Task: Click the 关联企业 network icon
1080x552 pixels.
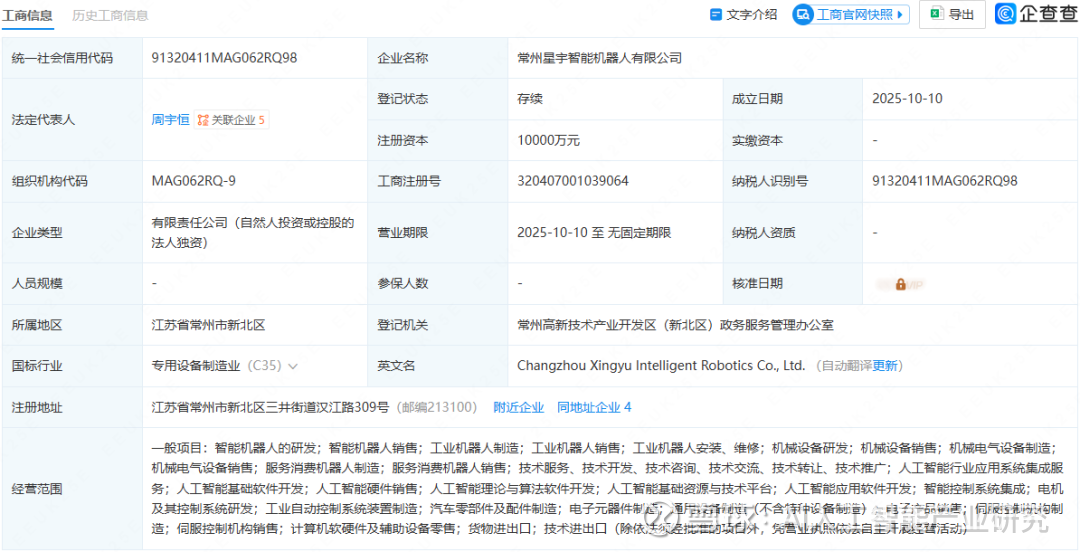Action: pyautogui.click(x=202, y=120)
